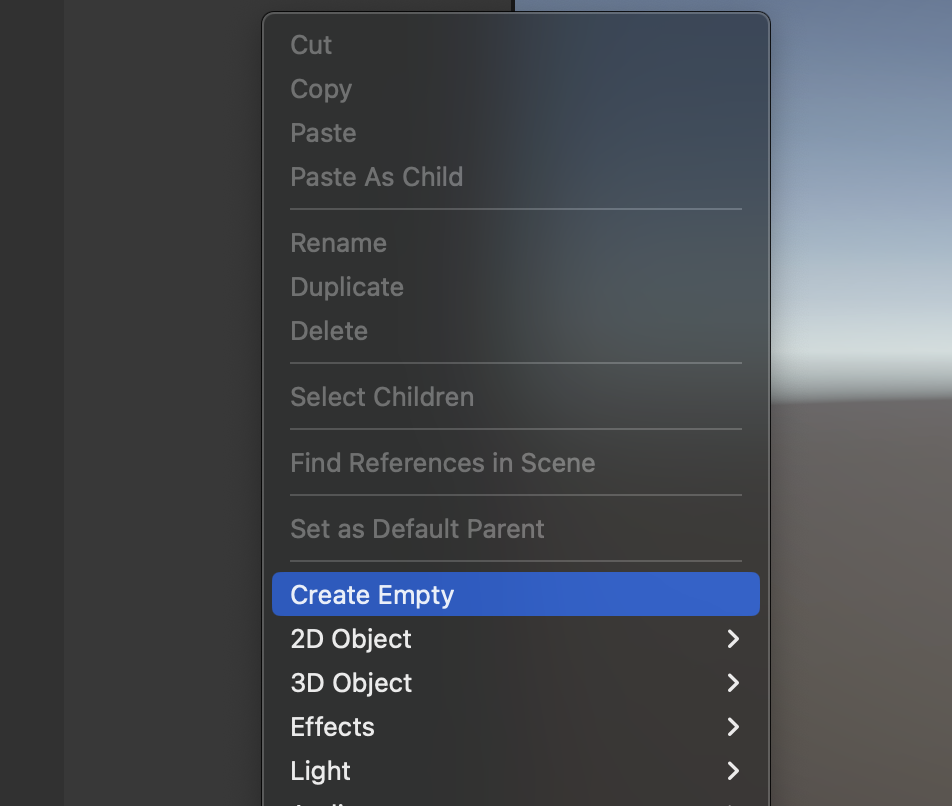The width and height of the screenshot is (952, 806).
Task: Click Set as Default Parent
Action: (417, 529)
